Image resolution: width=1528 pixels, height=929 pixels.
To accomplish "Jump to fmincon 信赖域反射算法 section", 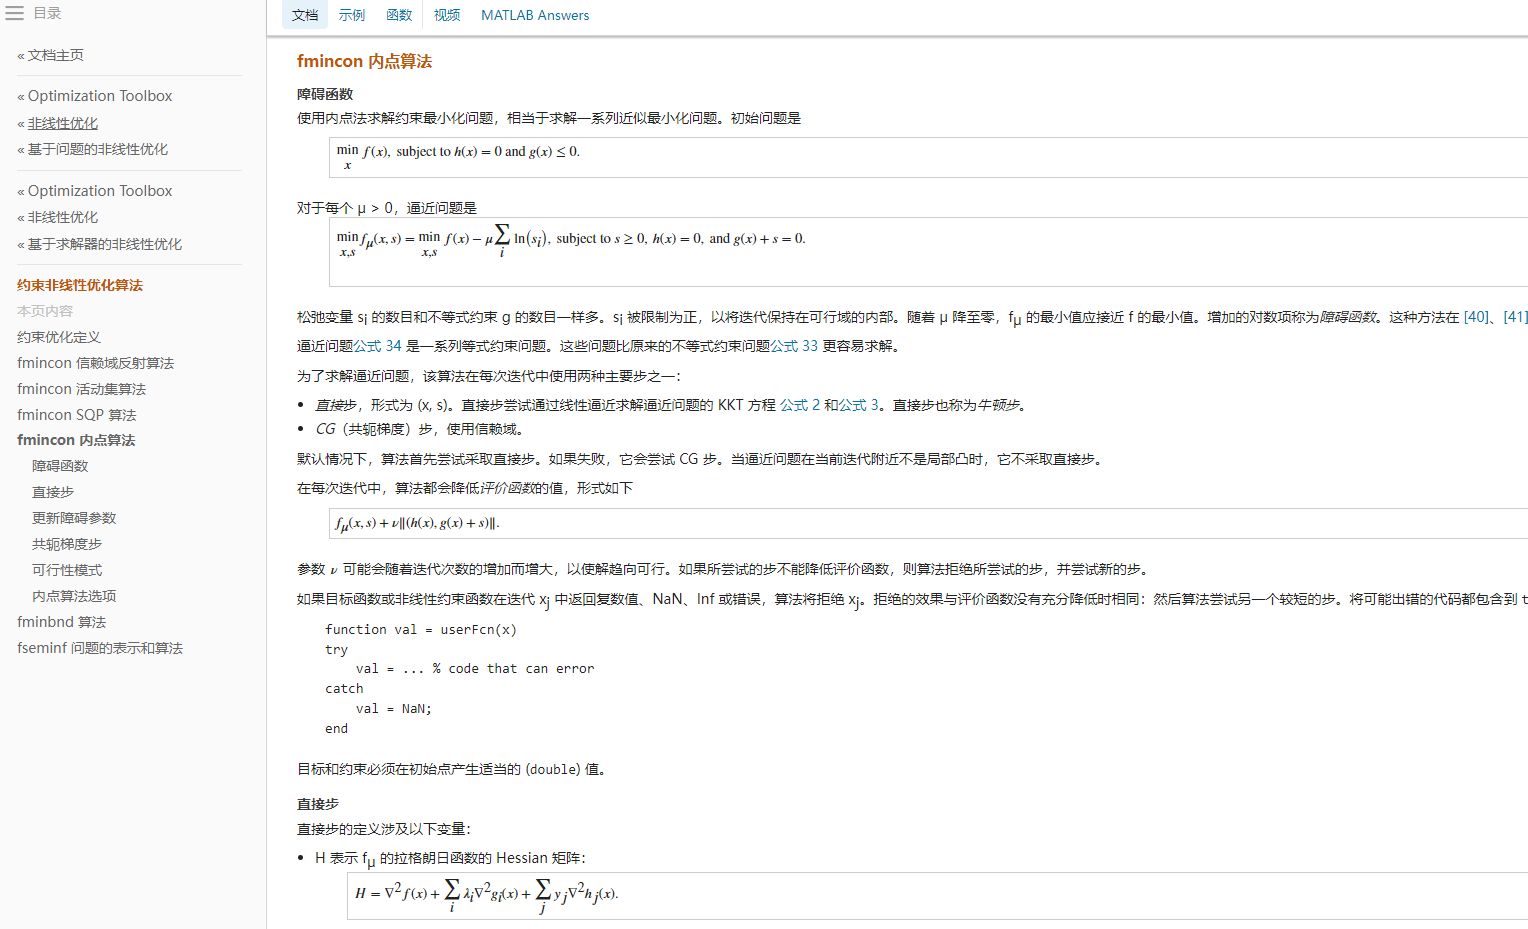I will pos(95,363).
